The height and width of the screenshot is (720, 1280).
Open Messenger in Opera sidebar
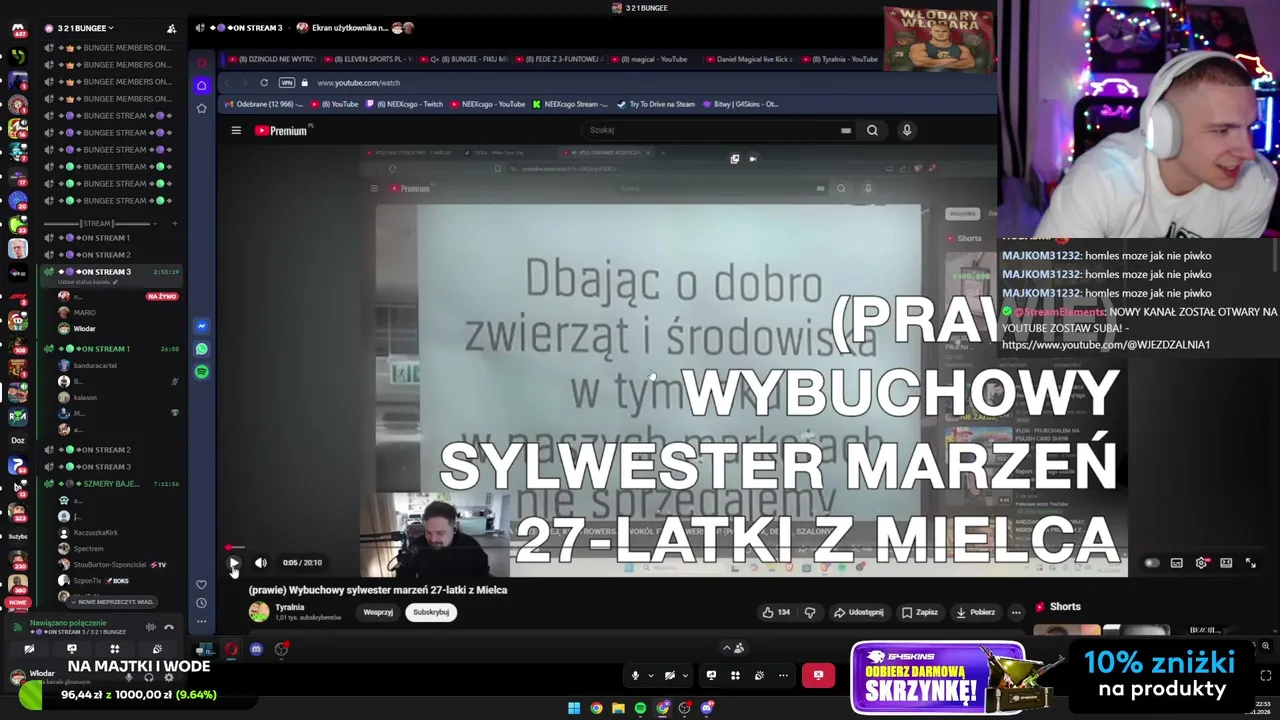point(201,326)
